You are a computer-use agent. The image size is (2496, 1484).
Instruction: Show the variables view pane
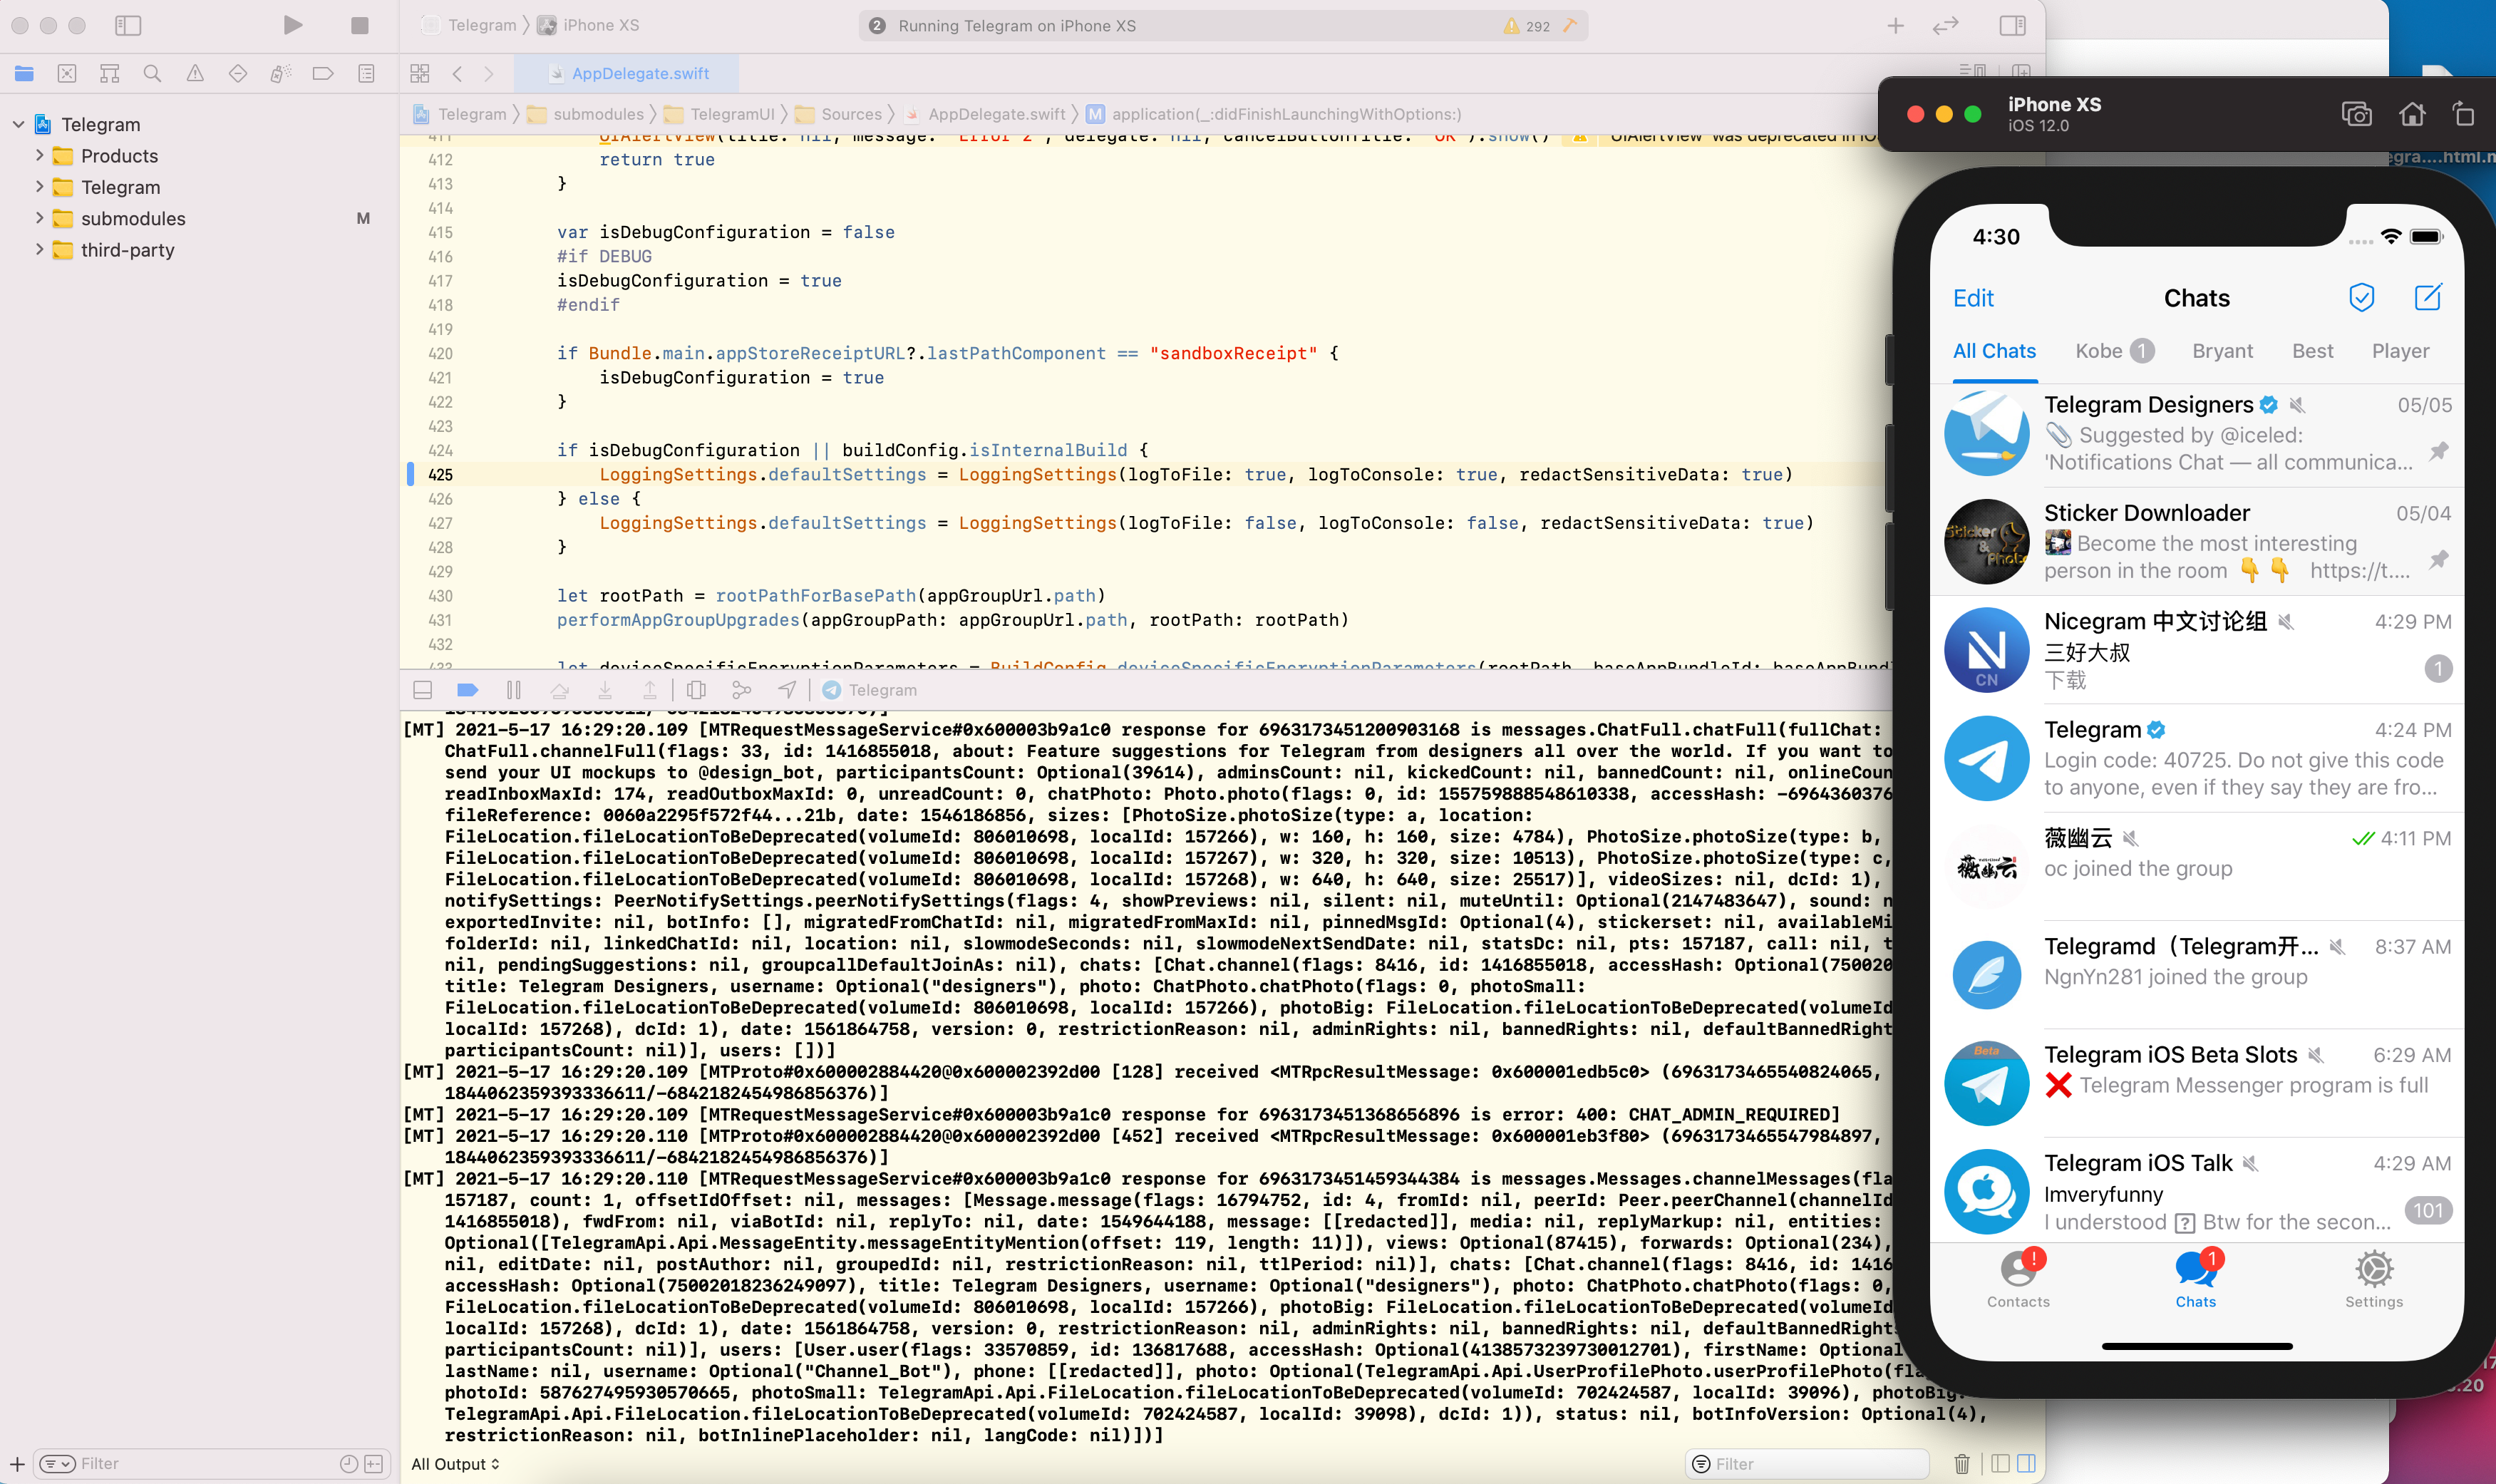coord(2000,1463)
